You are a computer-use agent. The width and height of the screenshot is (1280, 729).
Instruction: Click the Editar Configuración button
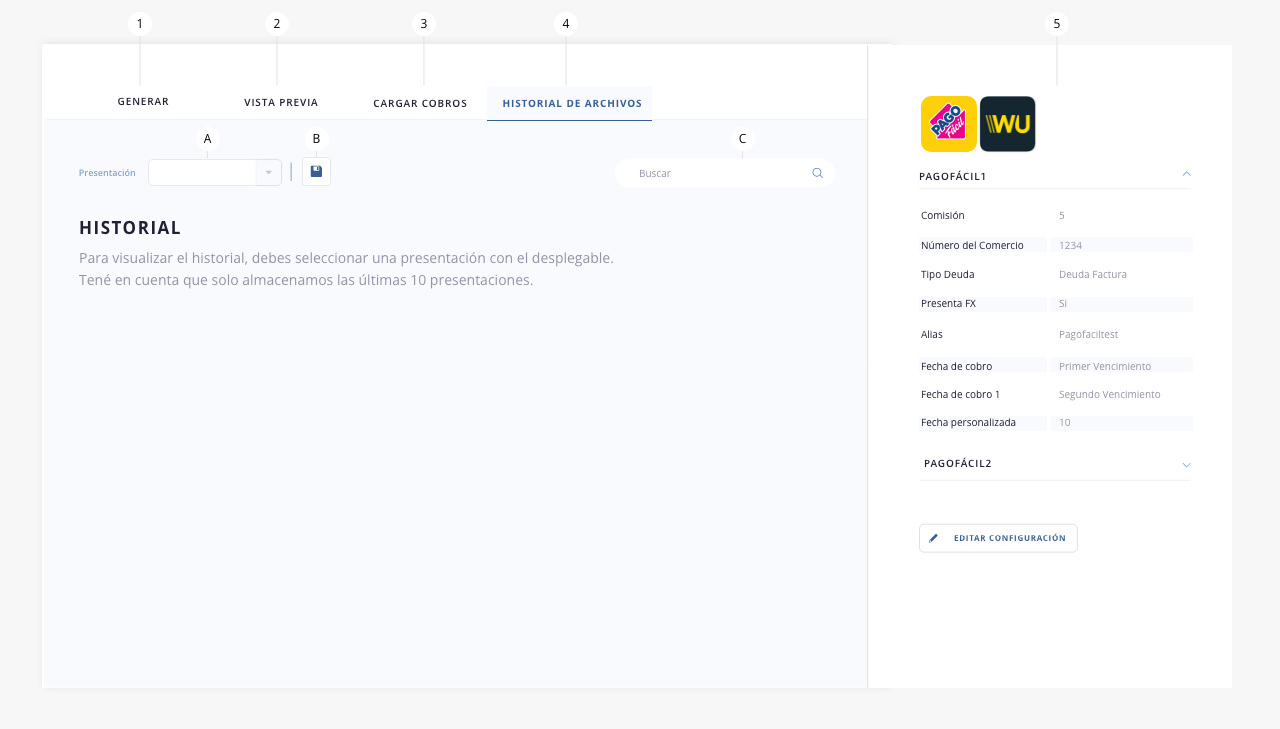998,538
